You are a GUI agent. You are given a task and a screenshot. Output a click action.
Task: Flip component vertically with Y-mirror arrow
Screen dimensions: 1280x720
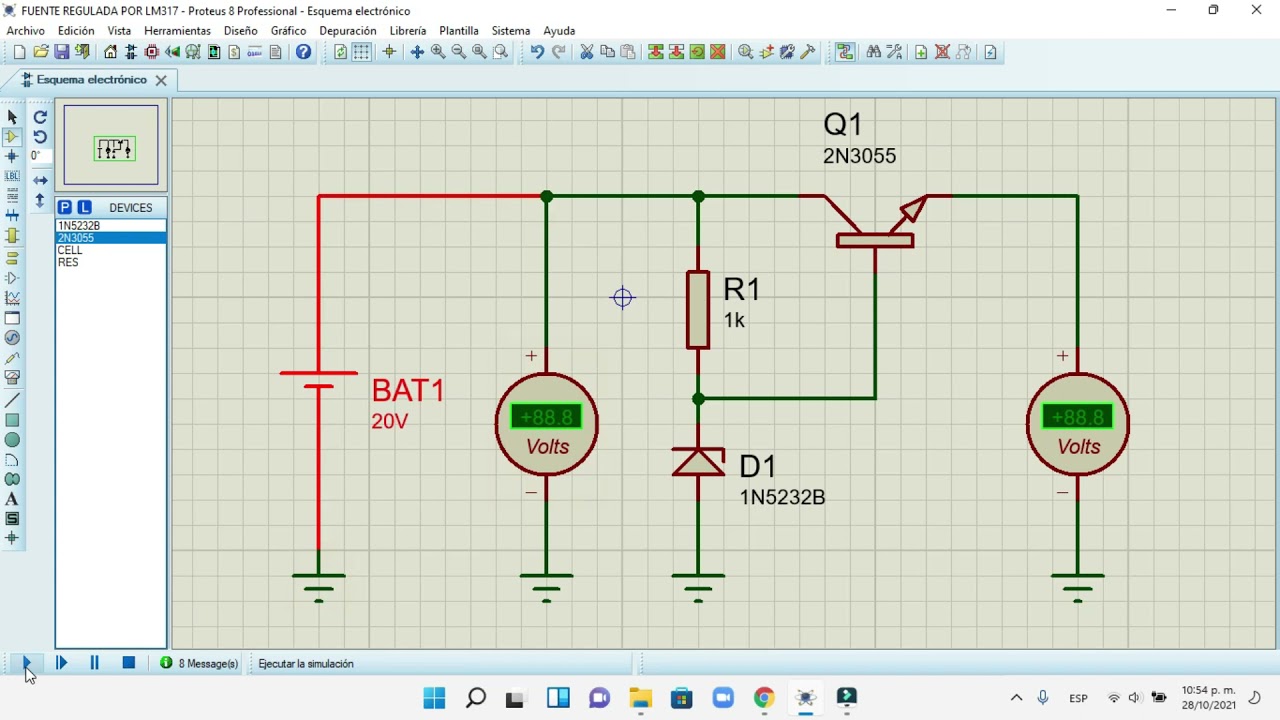pyautogui.click(x=40, y=201)
